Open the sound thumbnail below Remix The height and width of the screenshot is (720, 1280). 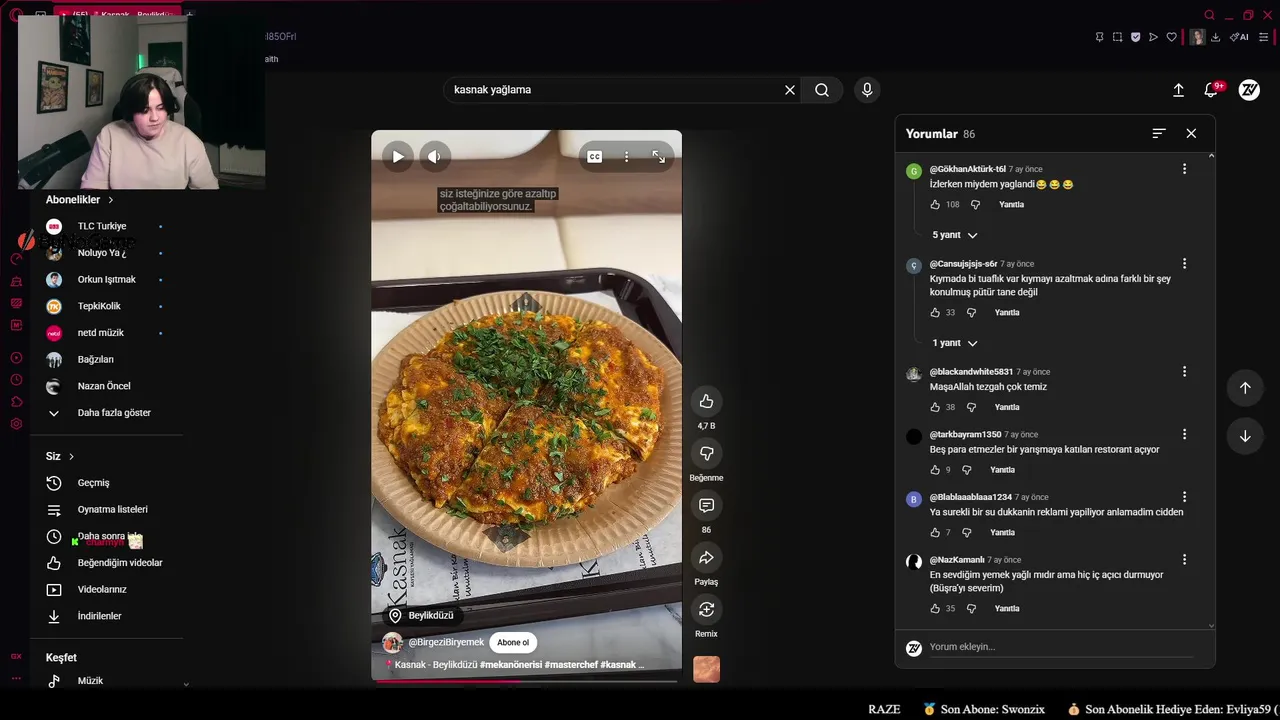pyautogui.click(x=706, y=669)
